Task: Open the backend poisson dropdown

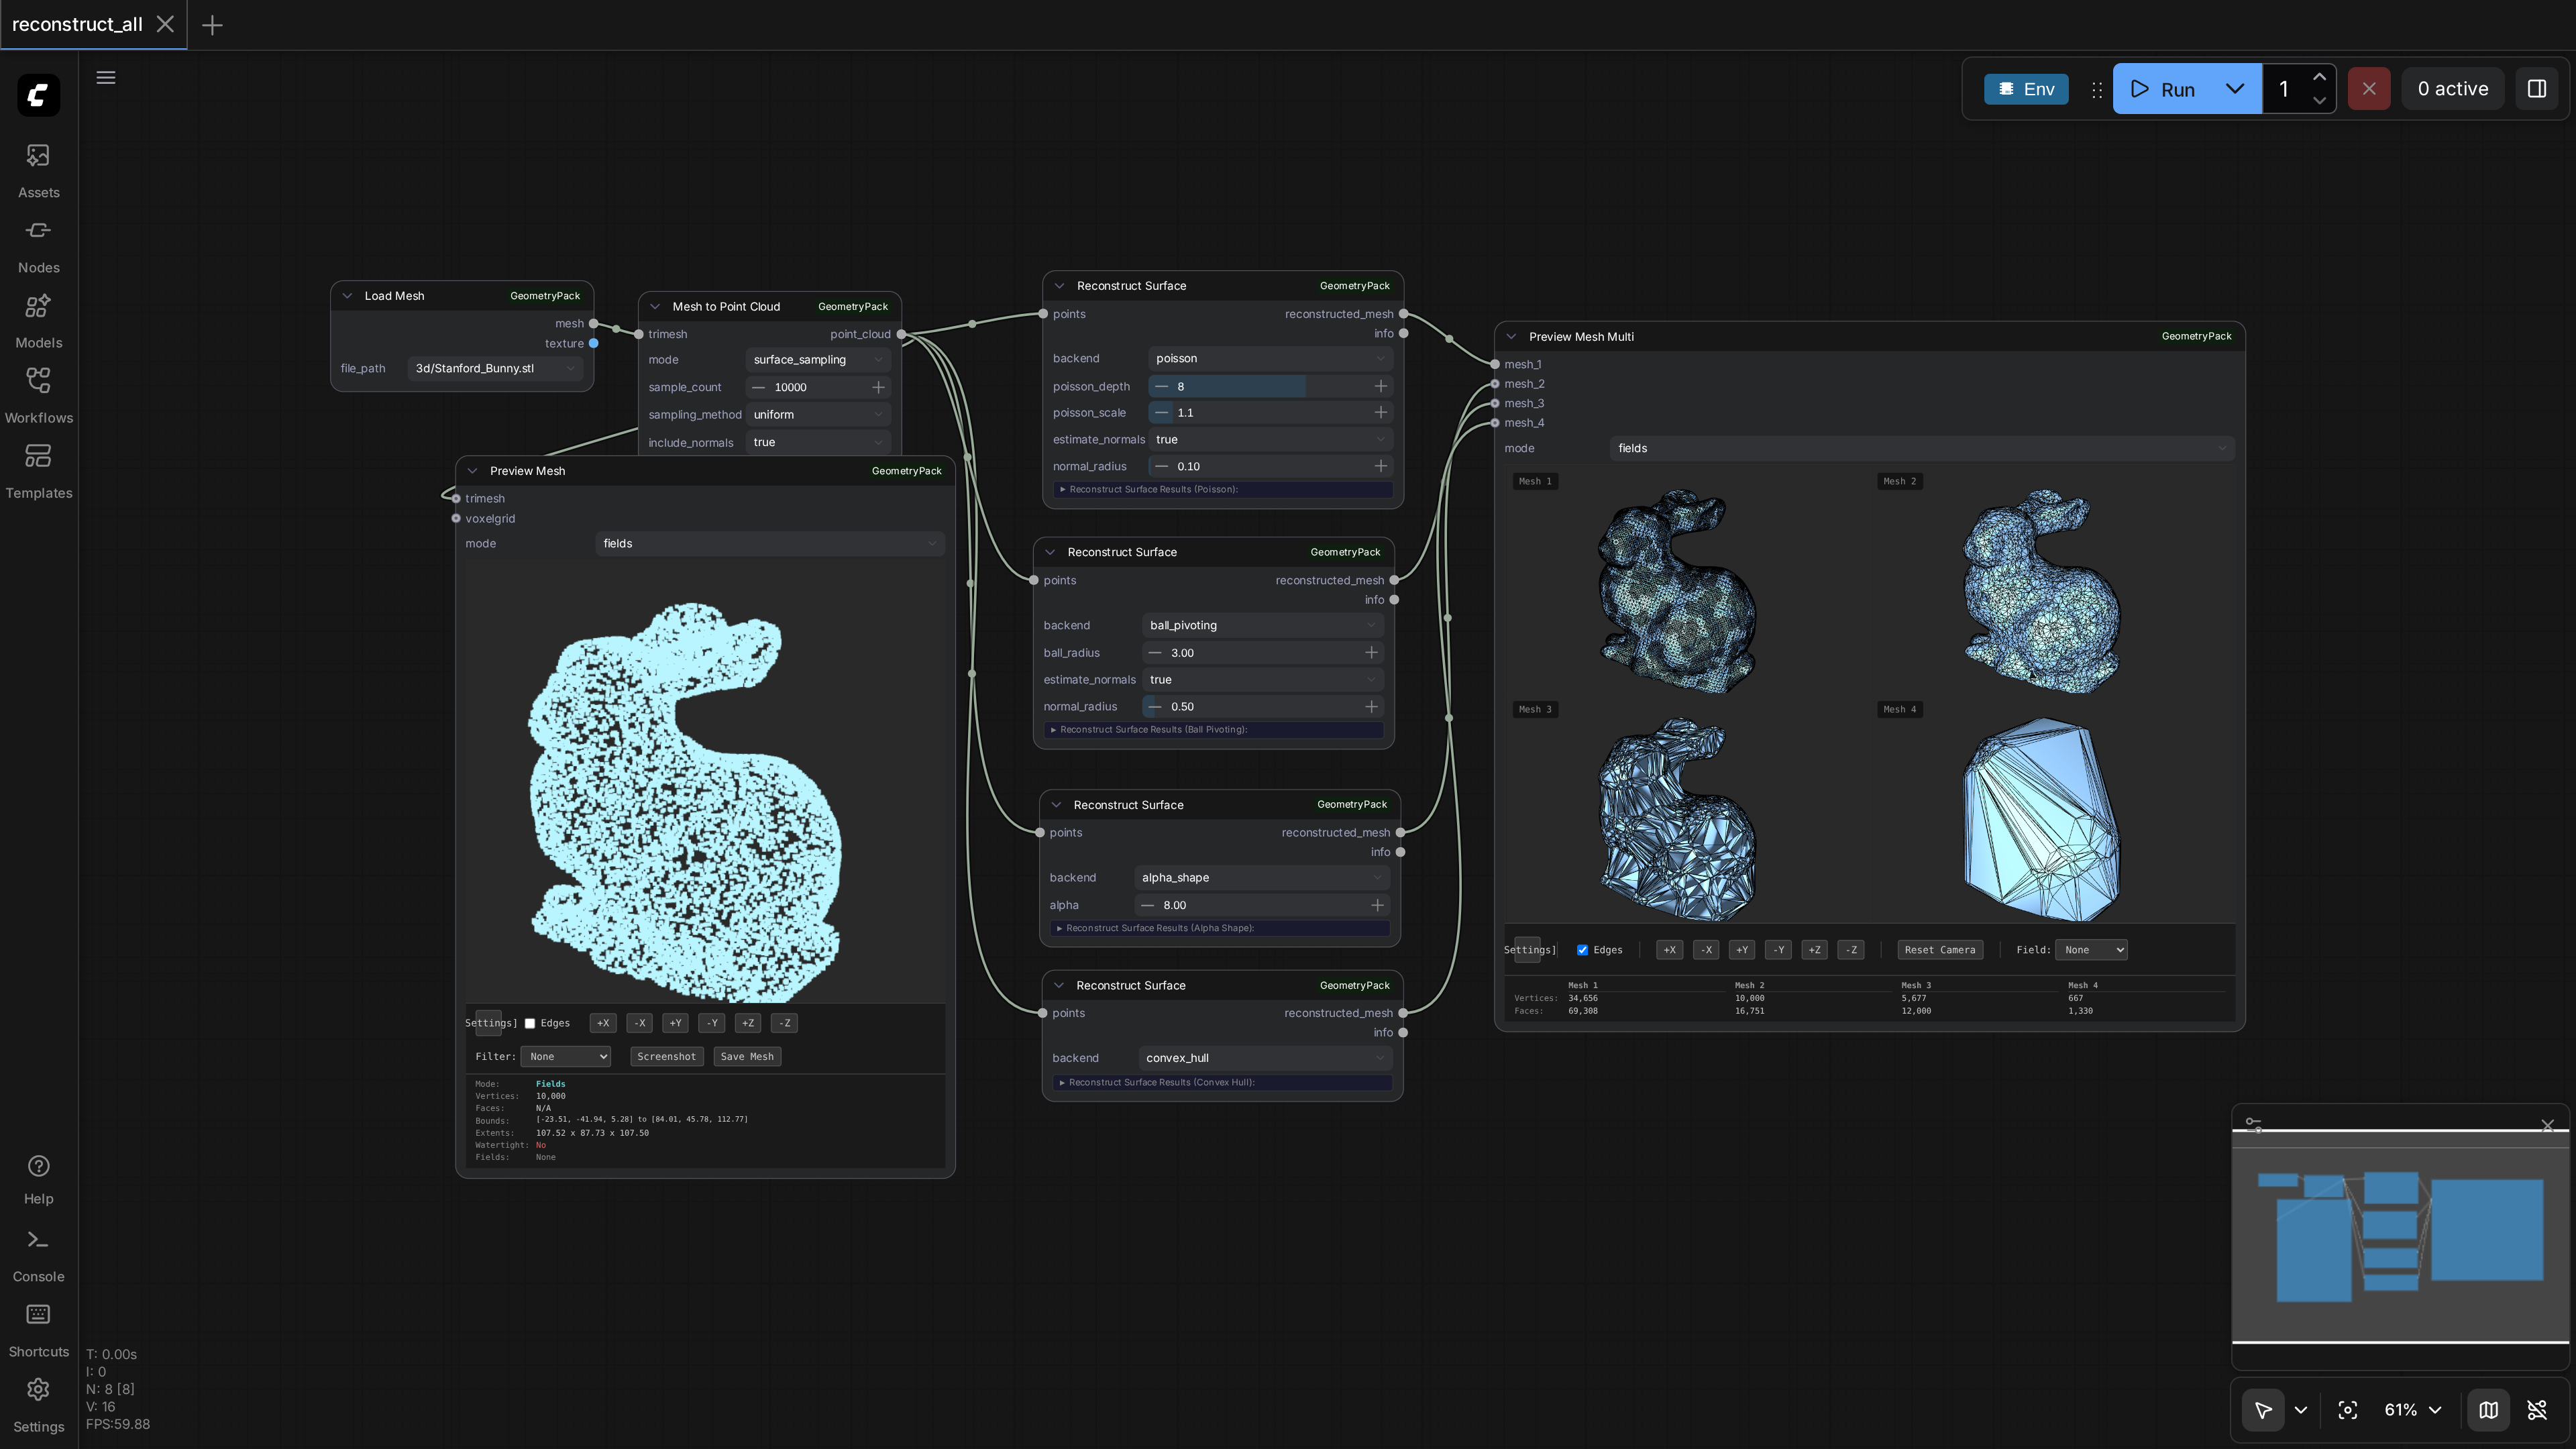Action: (1269, 359)
